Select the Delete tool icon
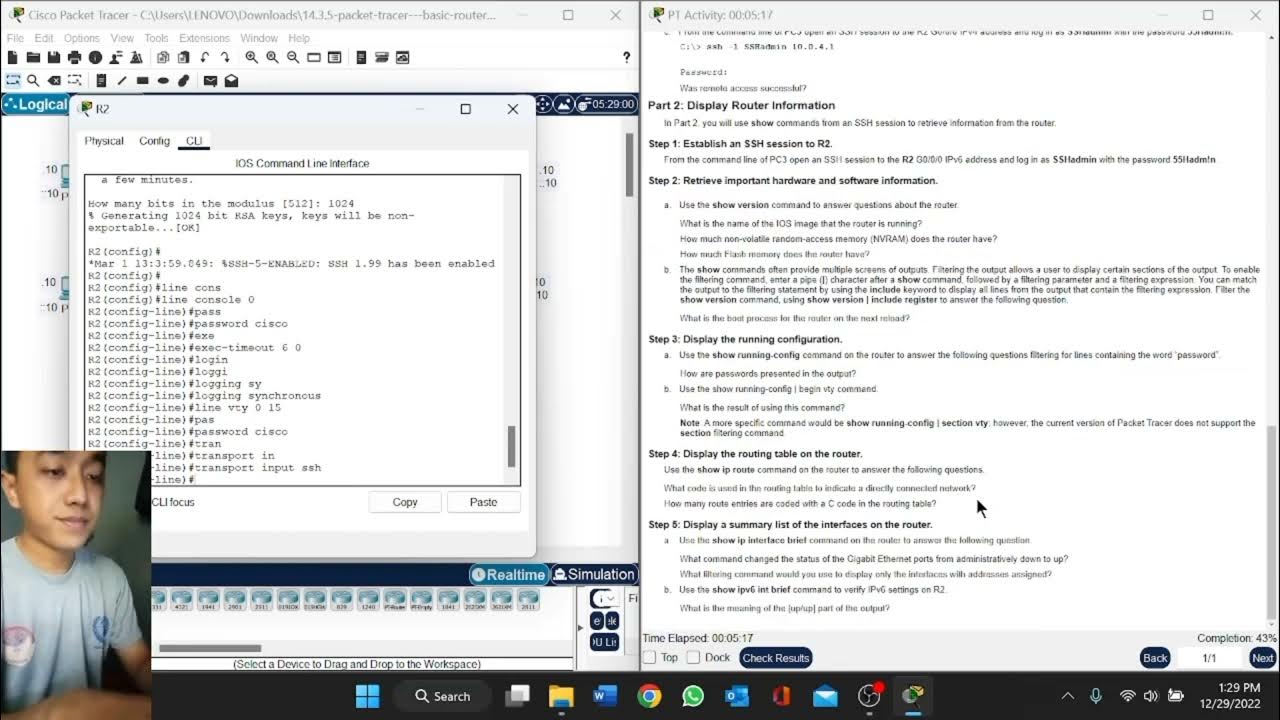1280x720 pixels. point(55,81)
